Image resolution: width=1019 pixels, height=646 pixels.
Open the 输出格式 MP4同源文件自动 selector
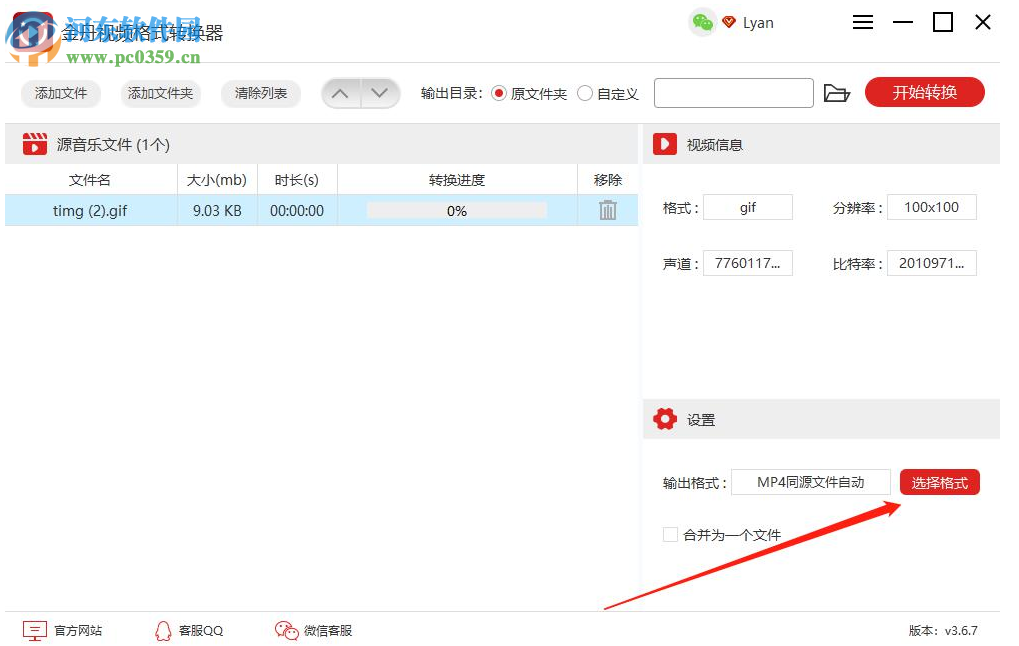click(811, 481)
